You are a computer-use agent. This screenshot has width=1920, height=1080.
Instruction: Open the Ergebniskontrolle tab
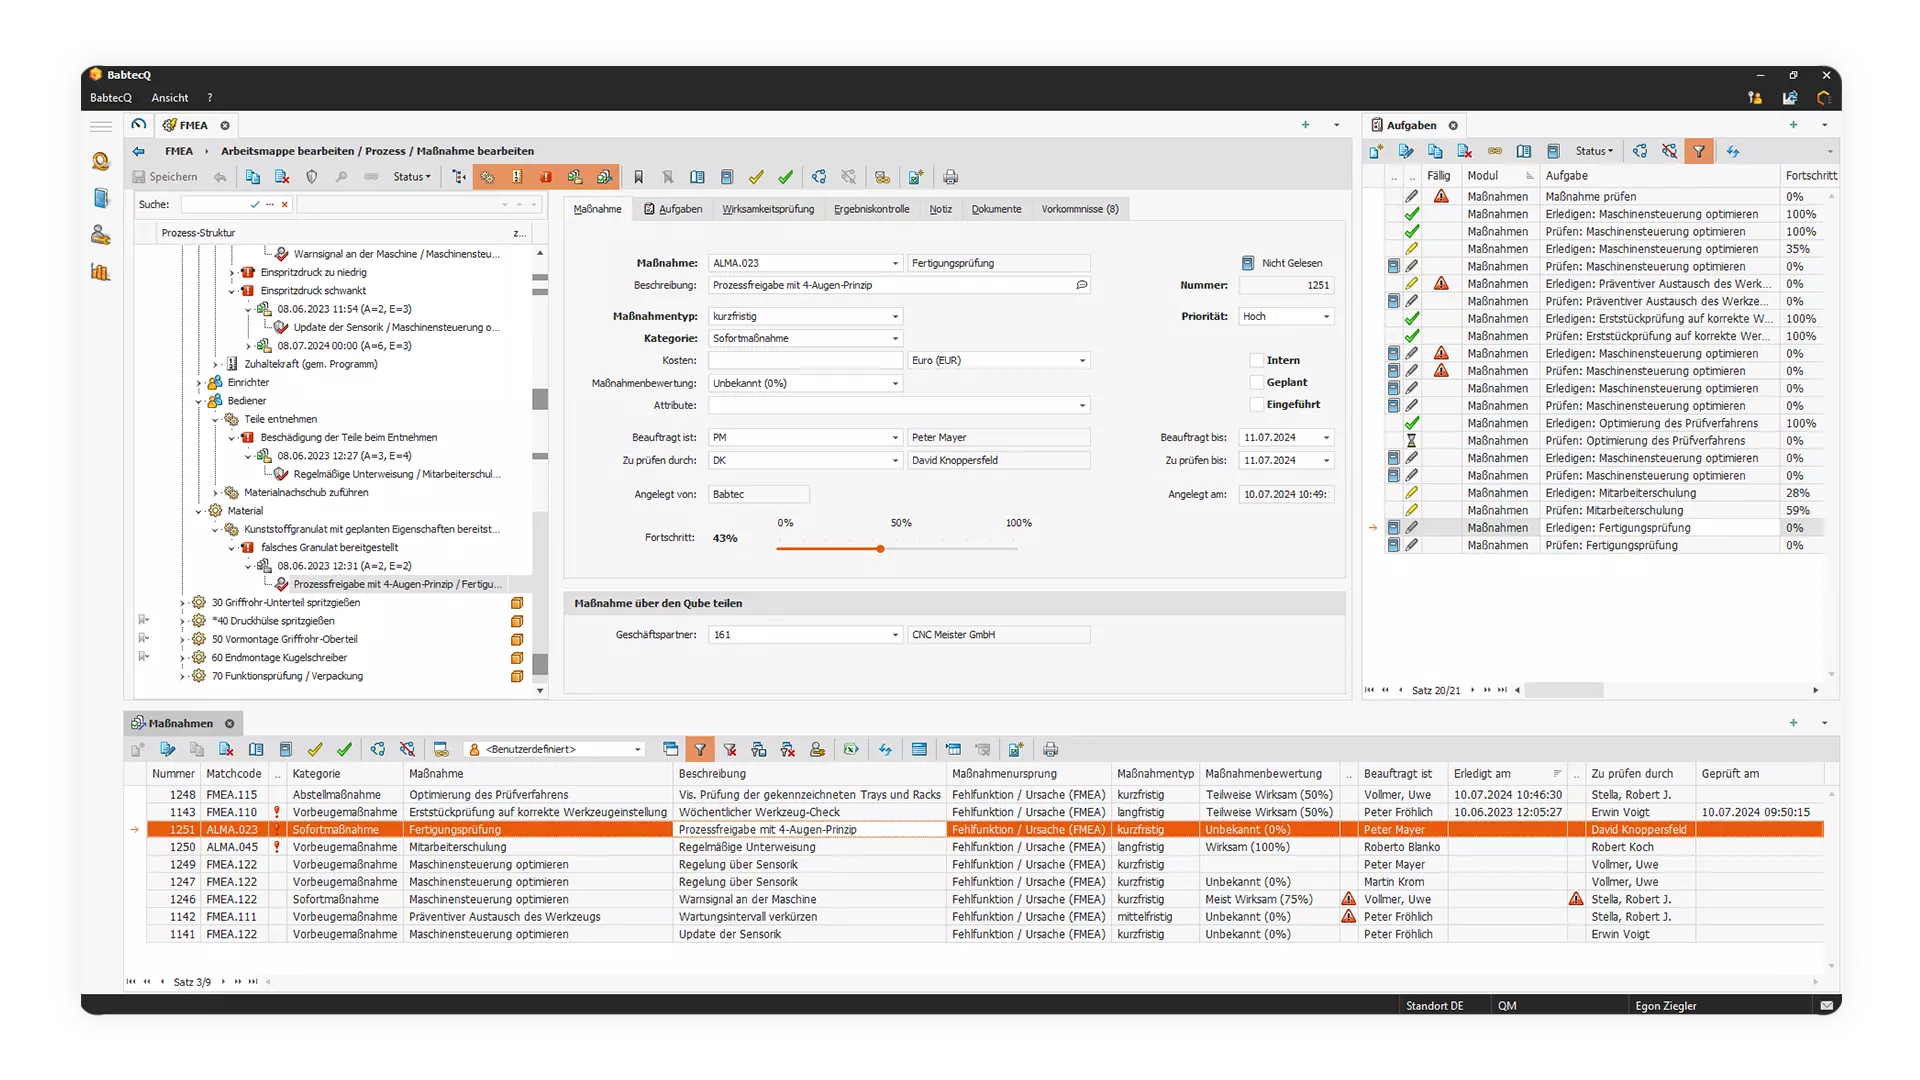pos(872,209)
